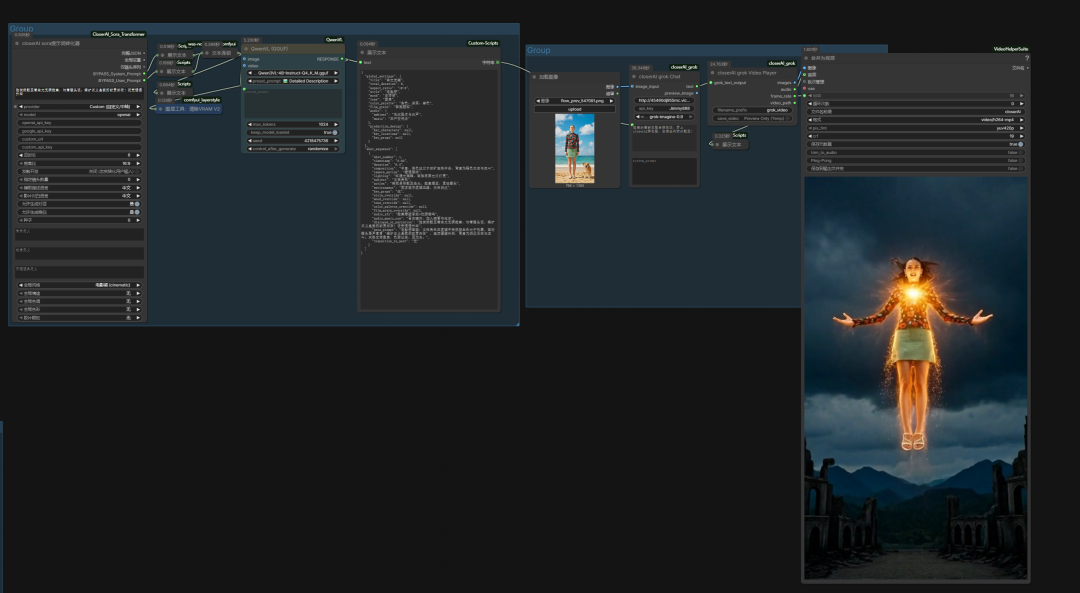Open the provider Custom dropdown in sora node
Image resolution: width=1080 pixels, height=593 pixels.
coord(79,107)
